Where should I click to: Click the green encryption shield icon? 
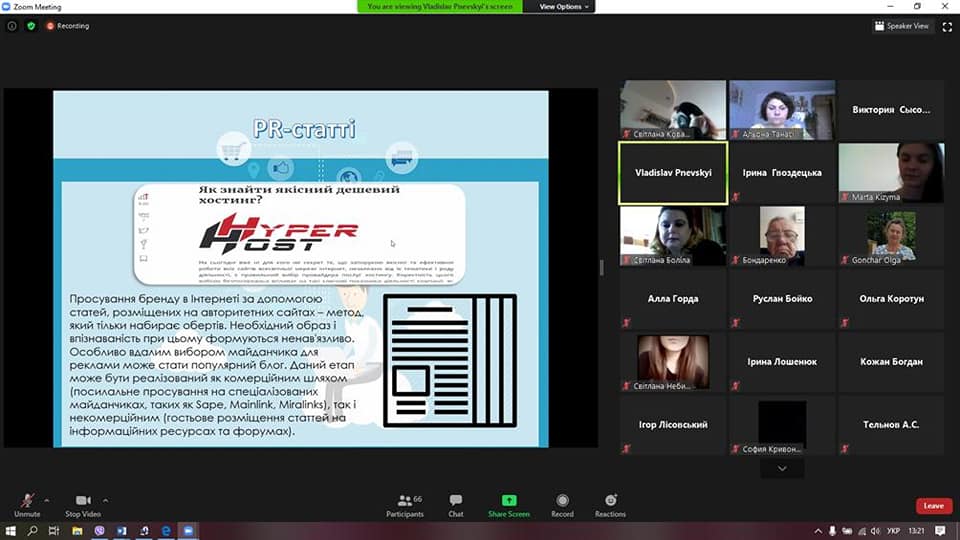(x=31, y=26)
